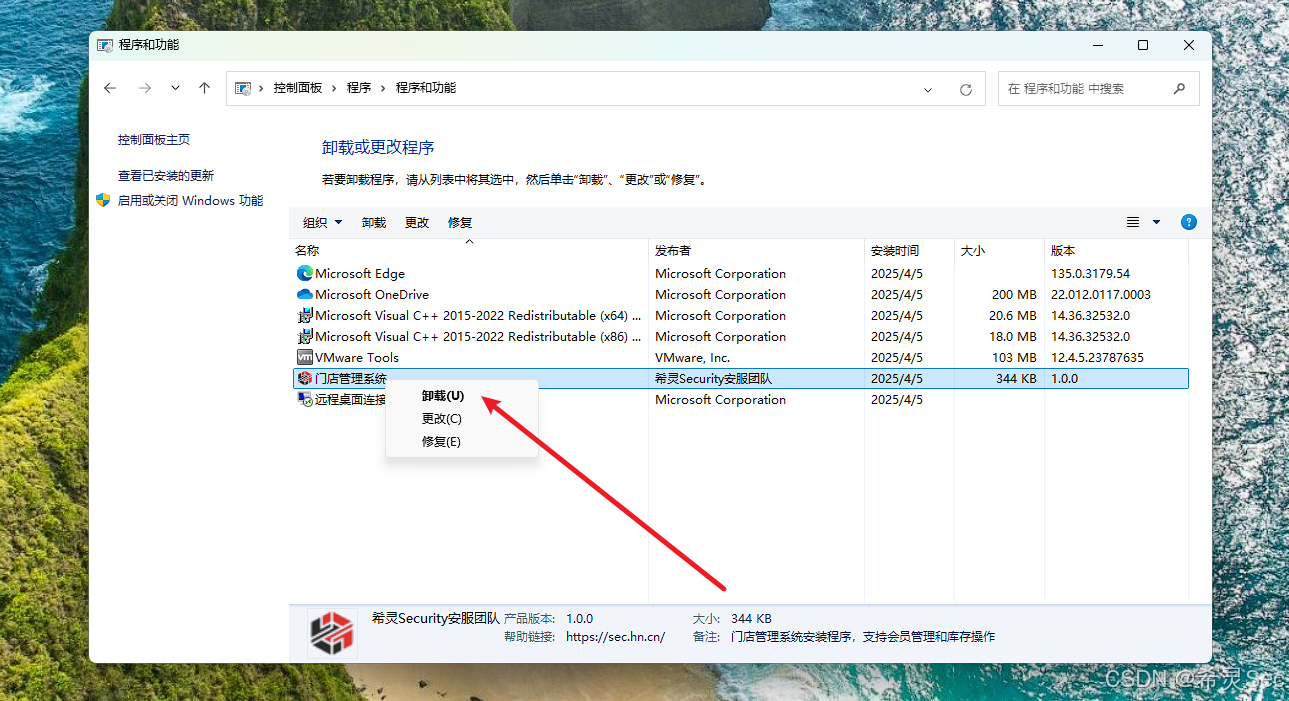Click the 远程桌面连接 program icon
This screenshot has width=1289, height=701.
305,399
